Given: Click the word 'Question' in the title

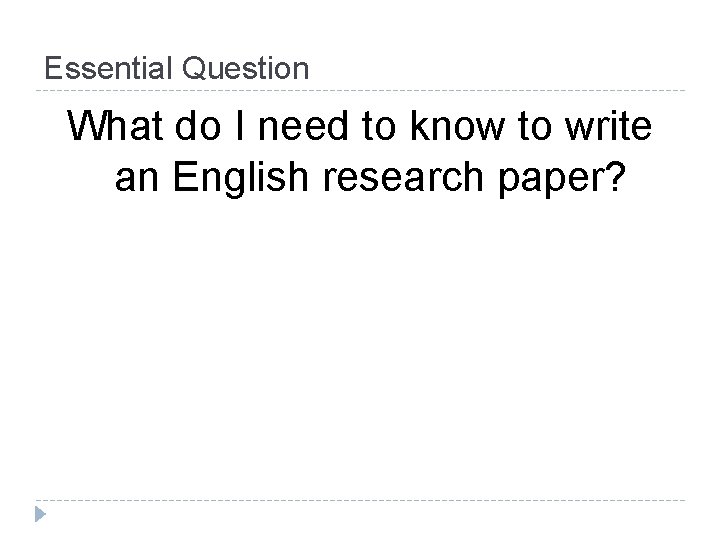Looking at the screenshot, I should [246, 69].
